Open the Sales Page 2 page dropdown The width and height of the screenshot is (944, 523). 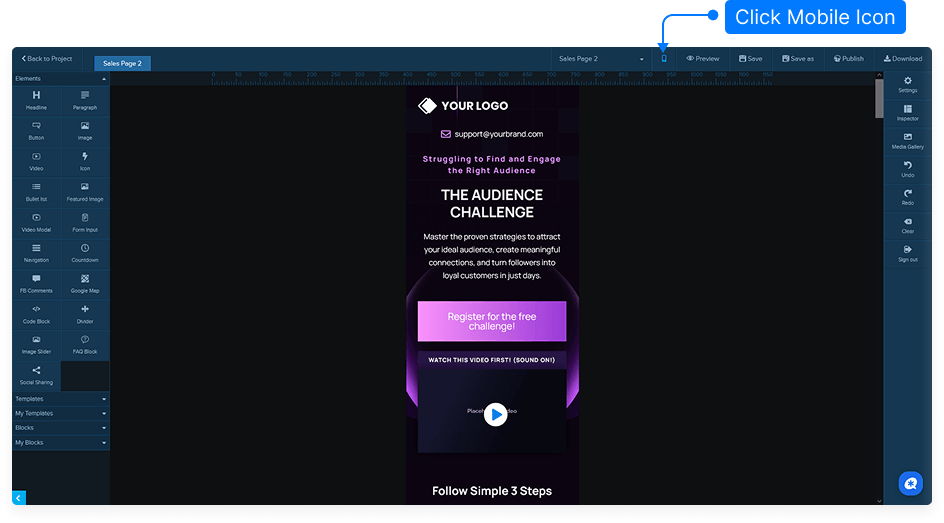(601, 59)
